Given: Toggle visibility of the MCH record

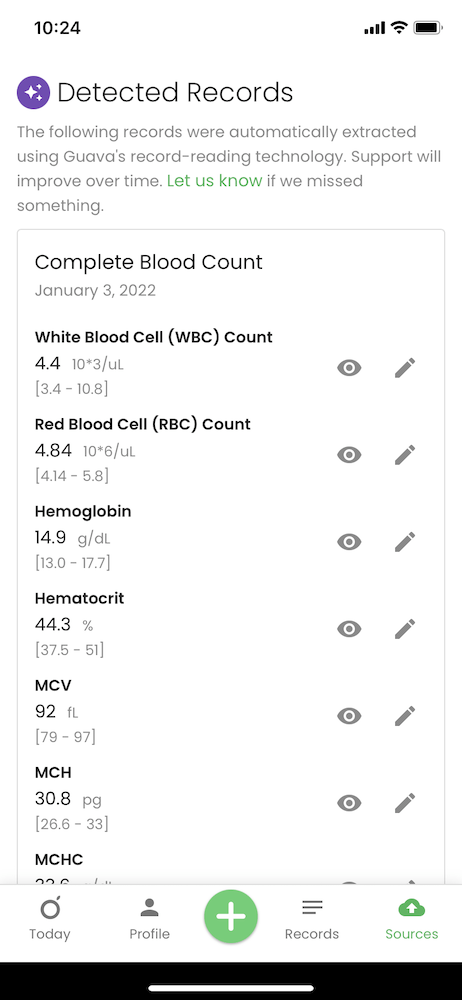Looking at the screenshot, I should pyautogui.click(x=349, y=803).
